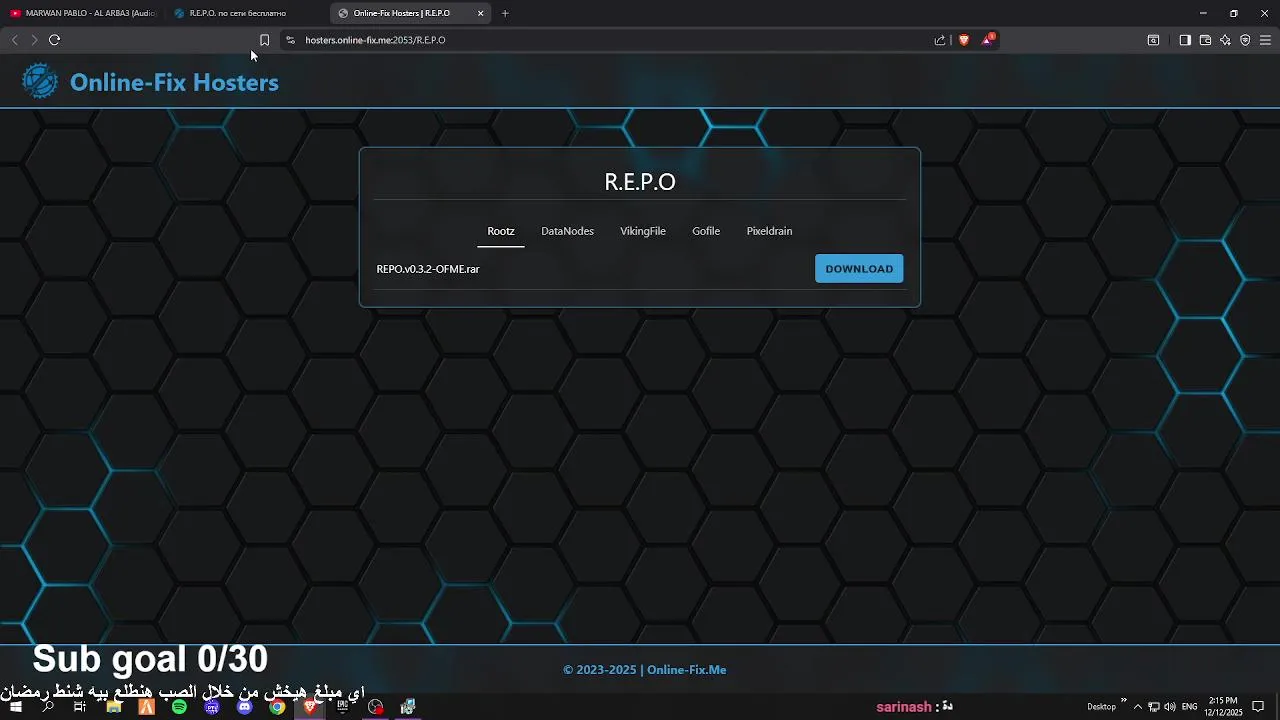The width and height of the screenshot is (1280, 720).
Task: Open the browser hamburger menu
Action: click(x=1265, y=40)
